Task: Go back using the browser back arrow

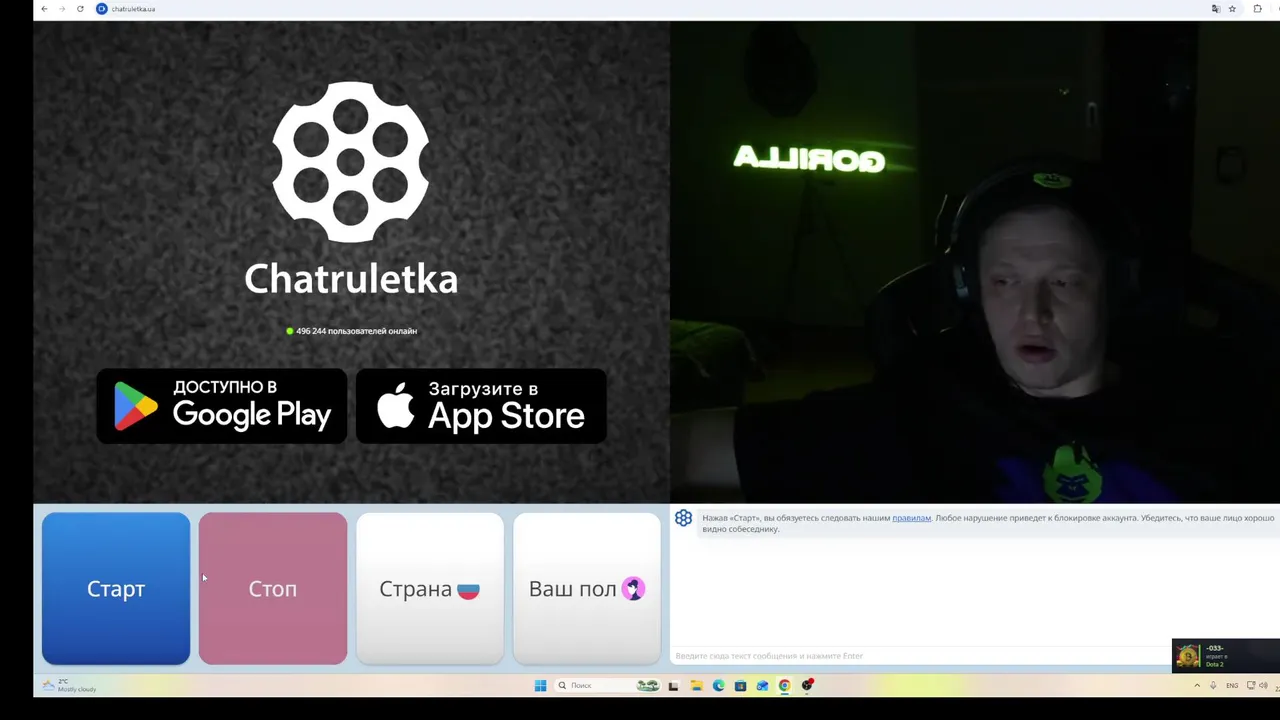Action: (44, 9)
